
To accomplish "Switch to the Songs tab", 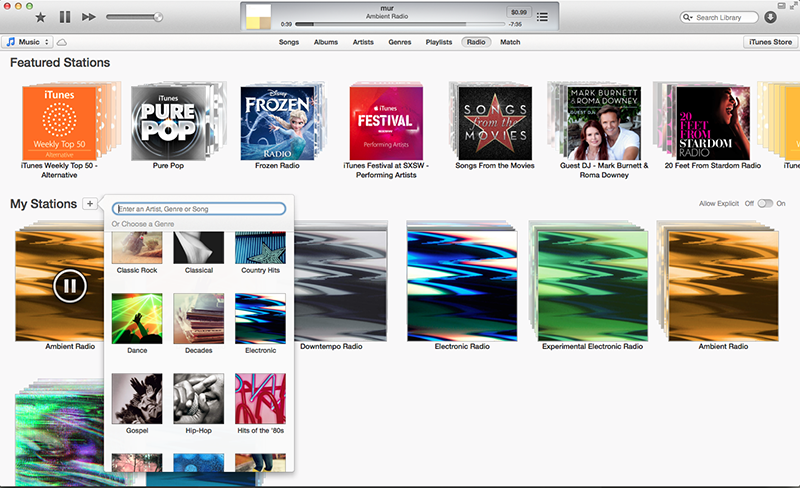I will (289, 42).
